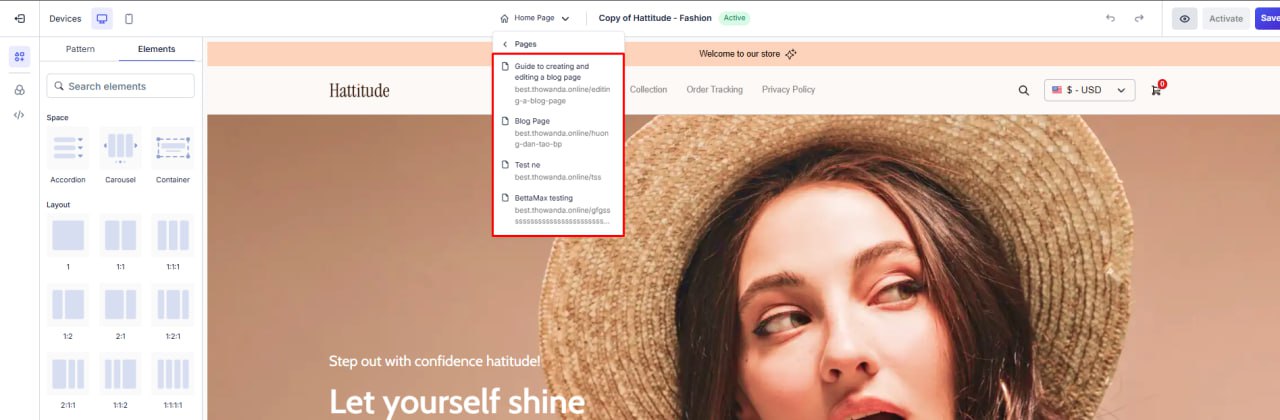Click the redo arrow icon
The height and width of the screenshot is (420, 1280).
1139,18
